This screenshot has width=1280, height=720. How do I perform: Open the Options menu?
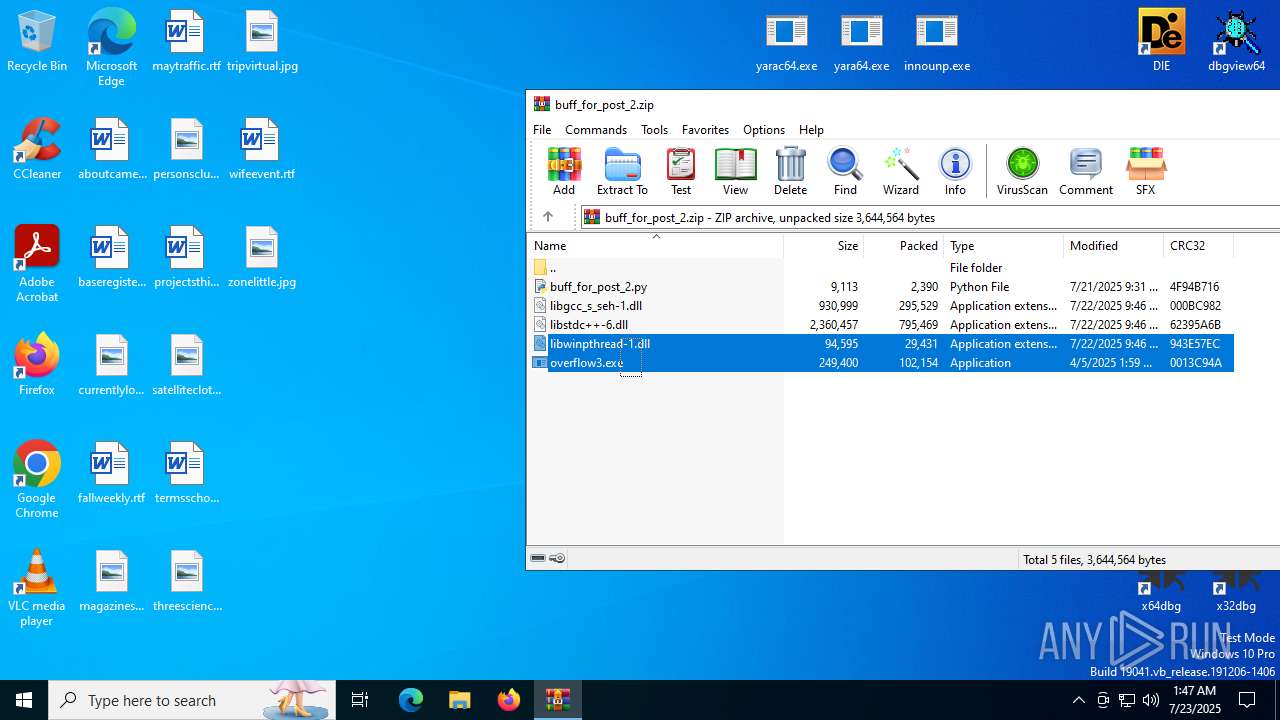764,130
